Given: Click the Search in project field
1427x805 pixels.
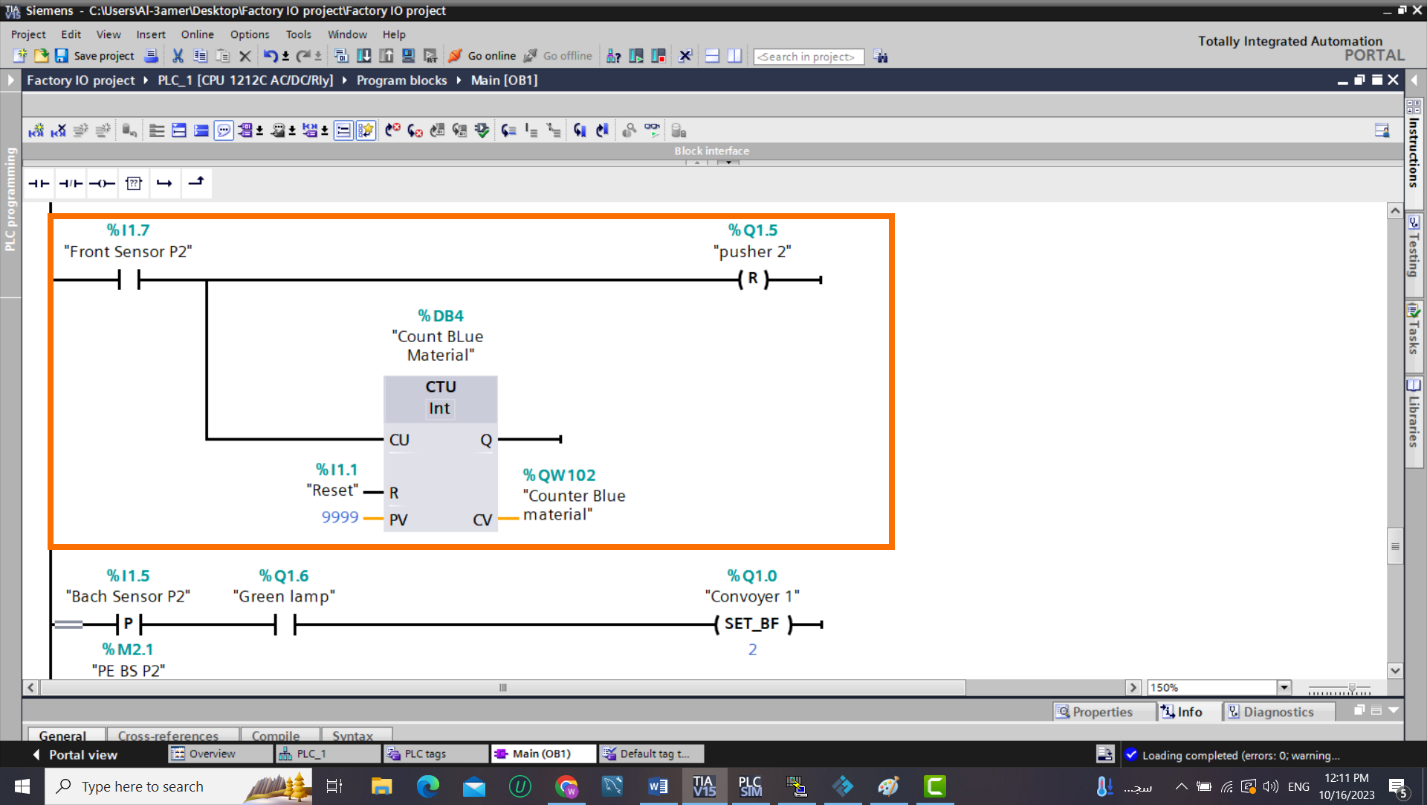Looking at the screenshot, I should (809, 57).
